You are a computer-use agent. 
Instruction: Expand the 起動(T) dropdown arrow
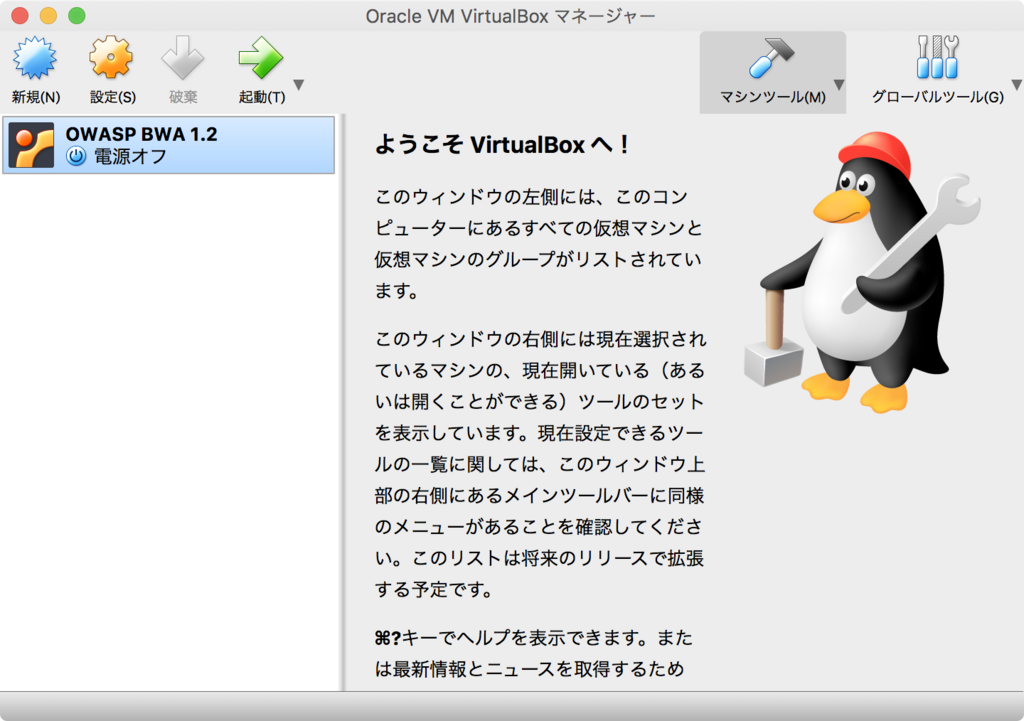pos(299,85)
